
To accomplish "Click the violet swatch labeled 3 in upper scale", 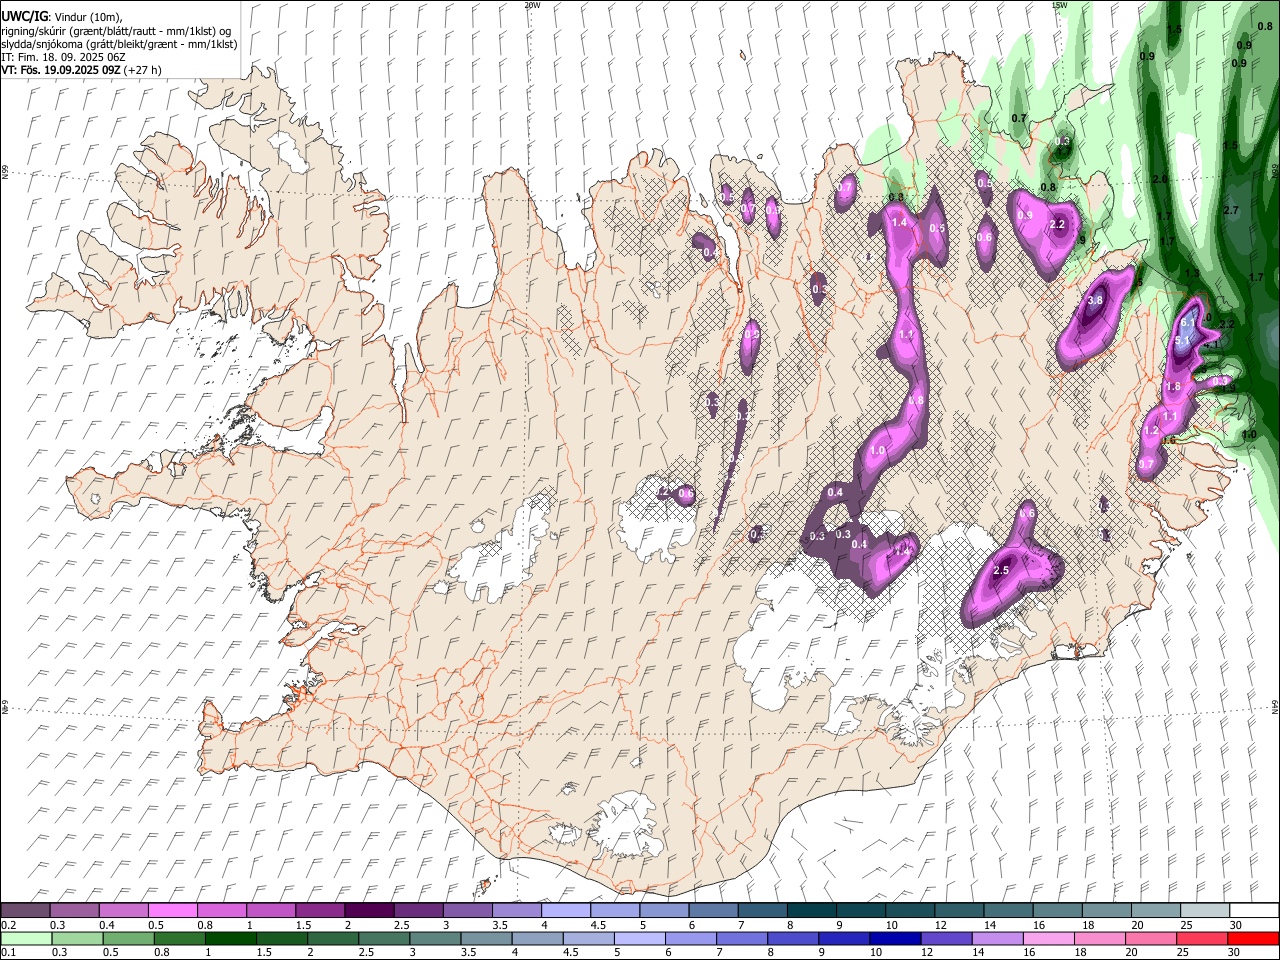I will (x=467, y=910).
